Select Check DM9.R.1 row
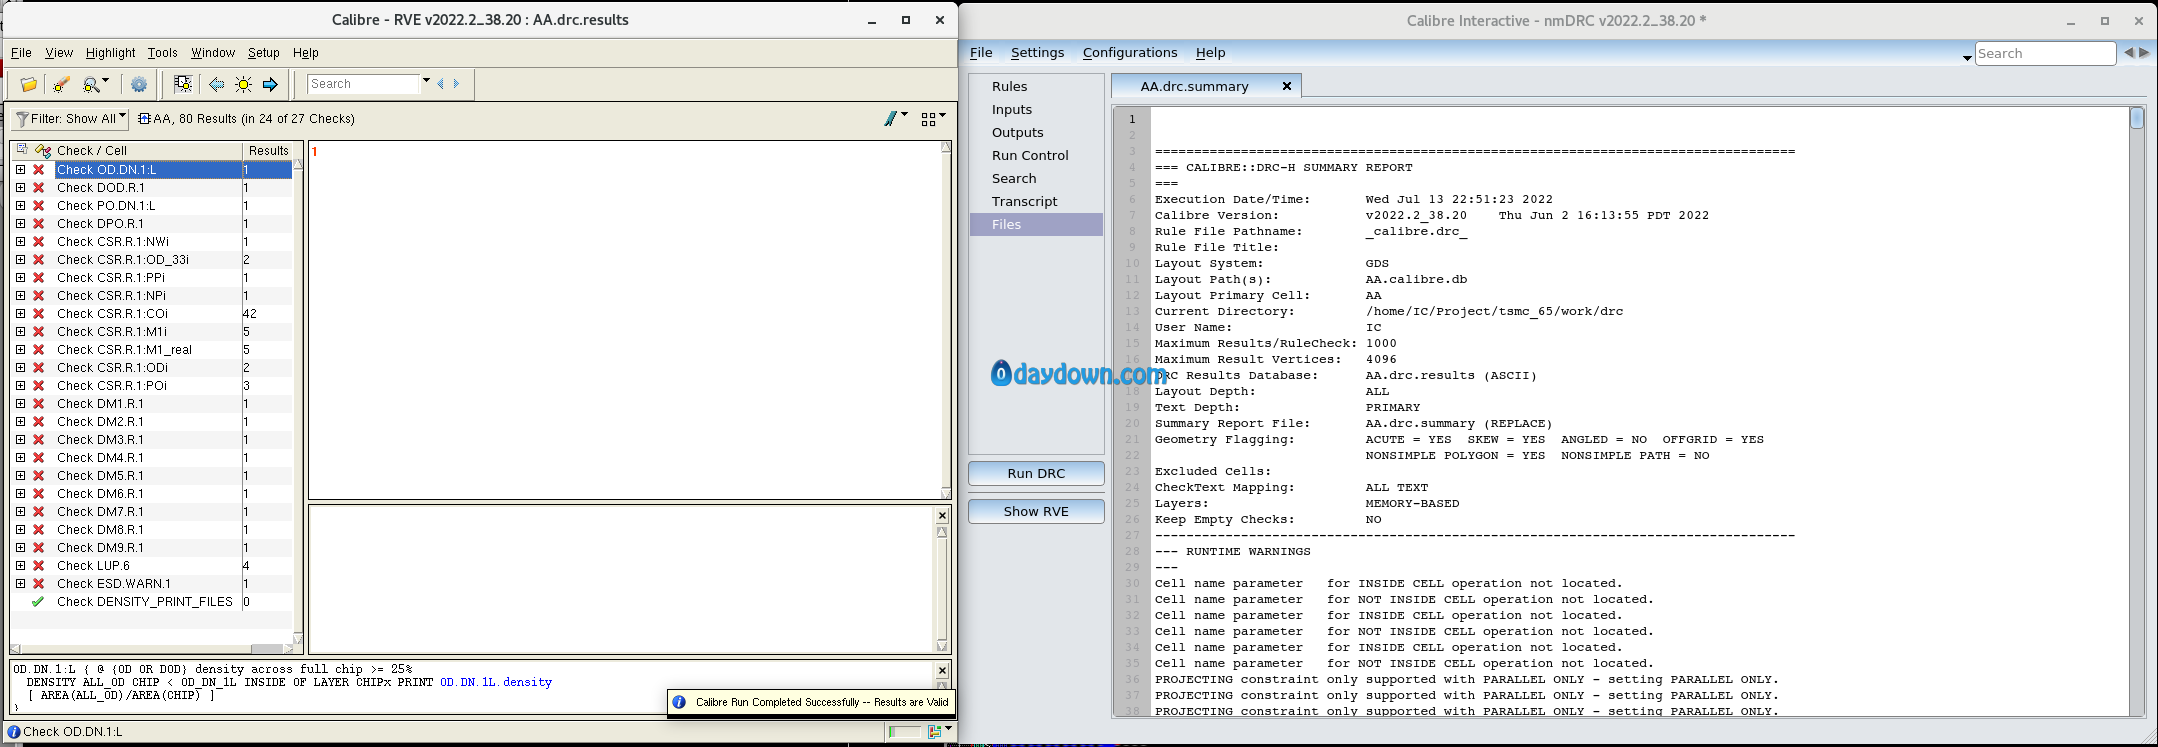Screen dimensions: 2158x747 151,548
